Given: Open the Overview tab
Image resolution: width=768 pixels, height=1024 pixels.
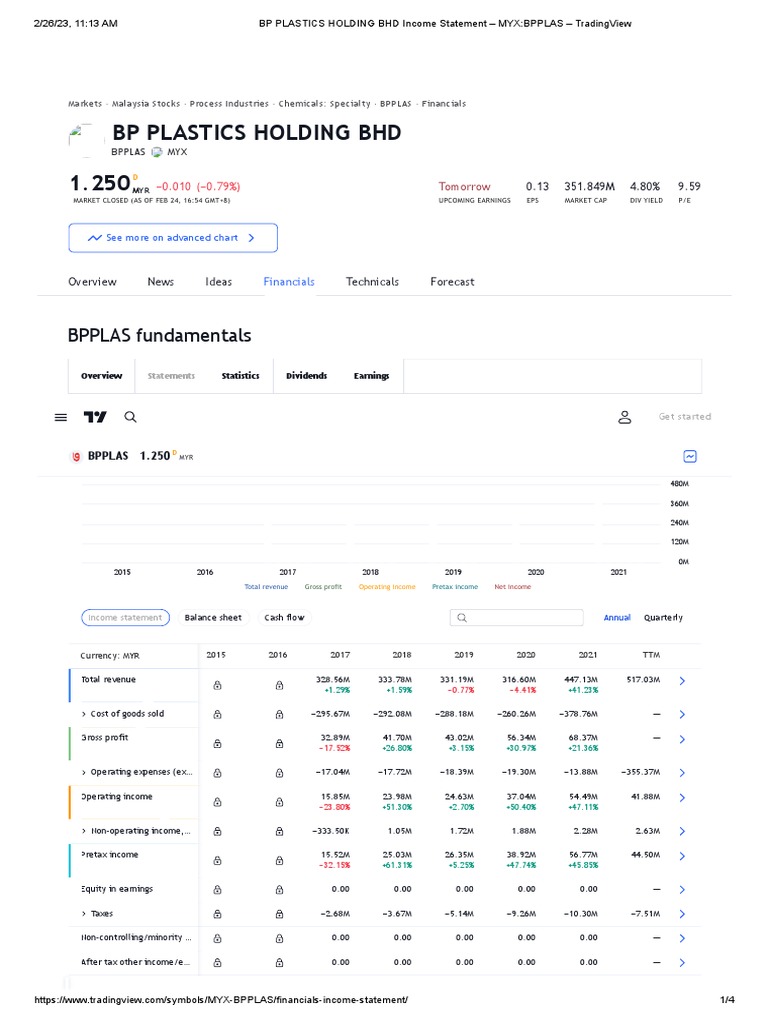Looking at the screenshot, I should coord(92,282).
